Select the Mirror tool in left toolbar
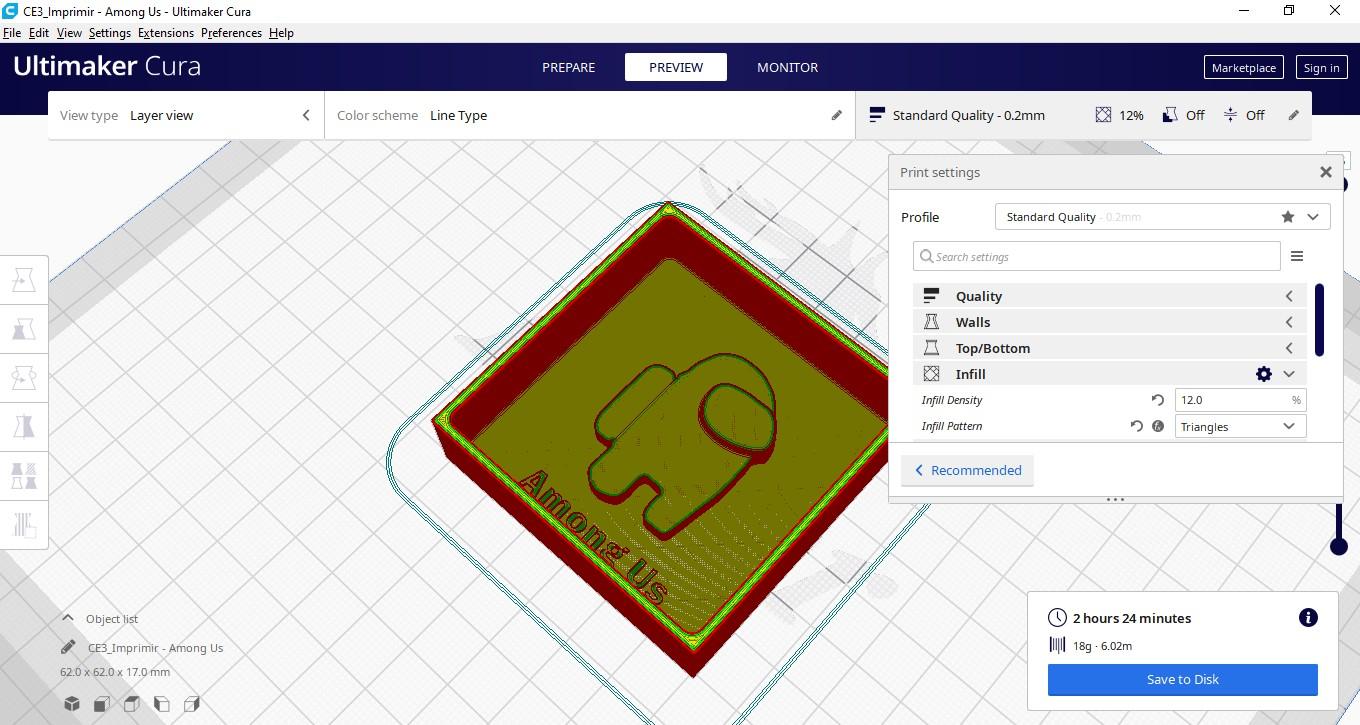The image size is (1360, 725). 24,426
